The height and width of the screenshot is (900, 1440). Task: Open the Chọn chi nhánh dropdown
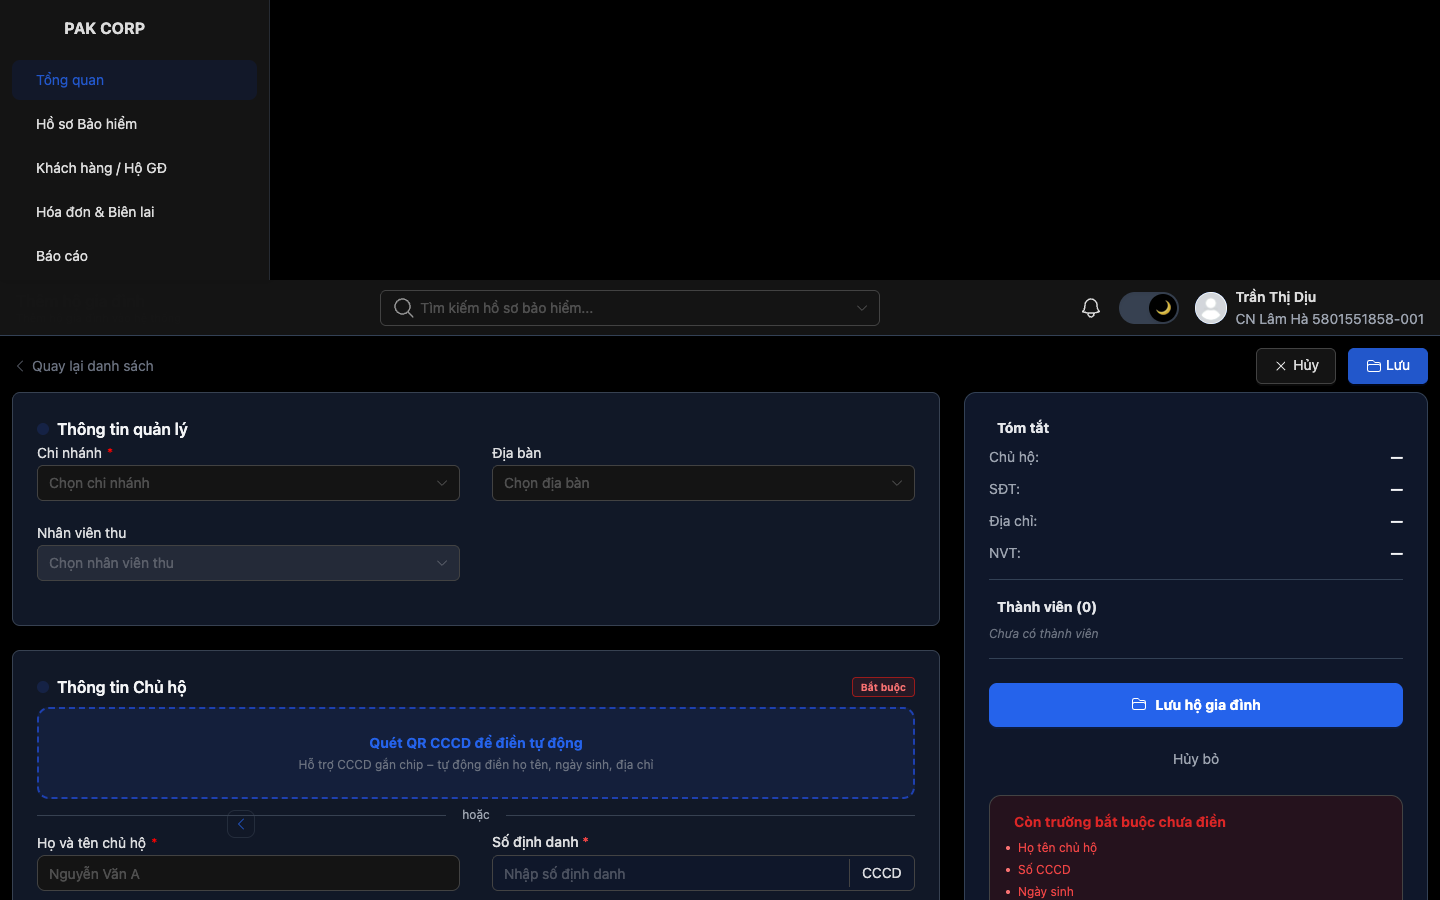coord(248,483)
